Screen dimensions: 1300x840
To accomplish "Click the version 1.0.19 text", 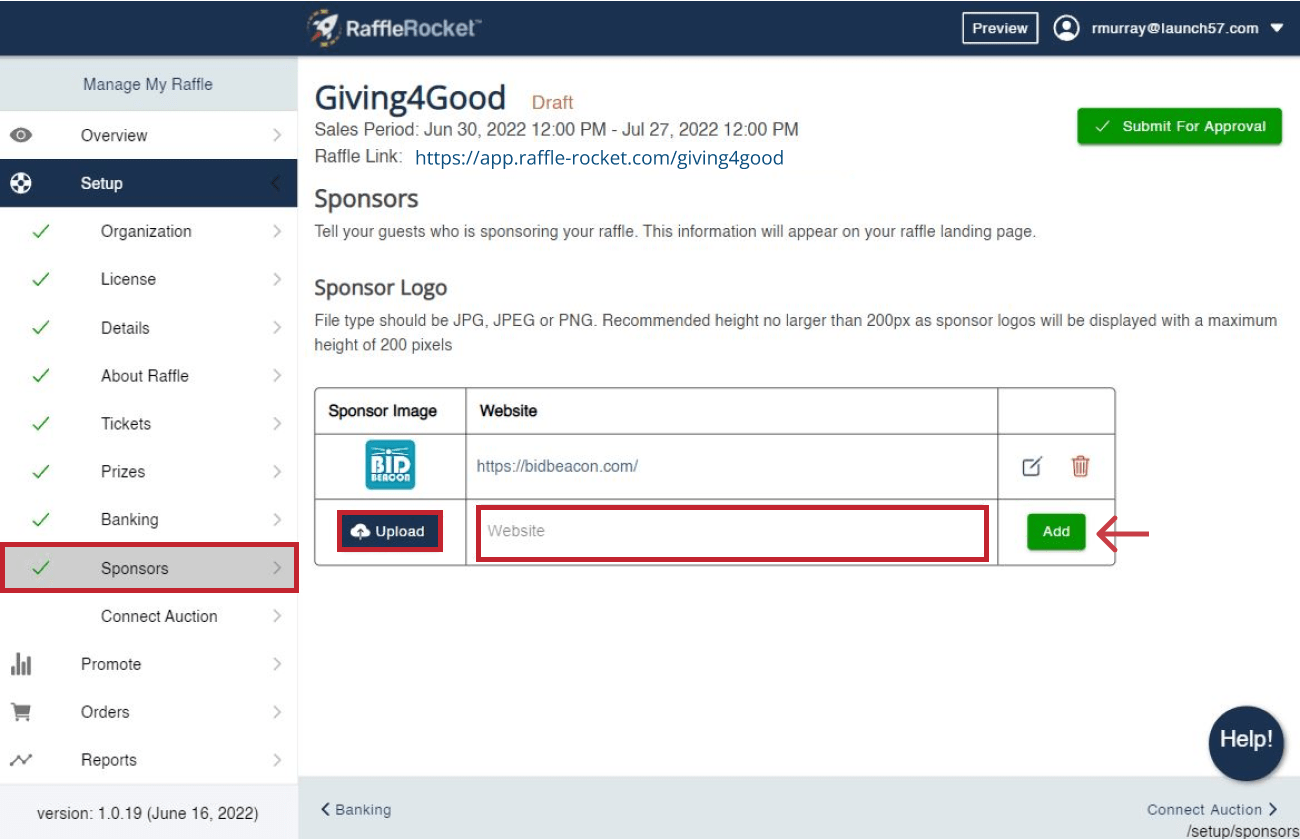I will [x=148, y=813].
